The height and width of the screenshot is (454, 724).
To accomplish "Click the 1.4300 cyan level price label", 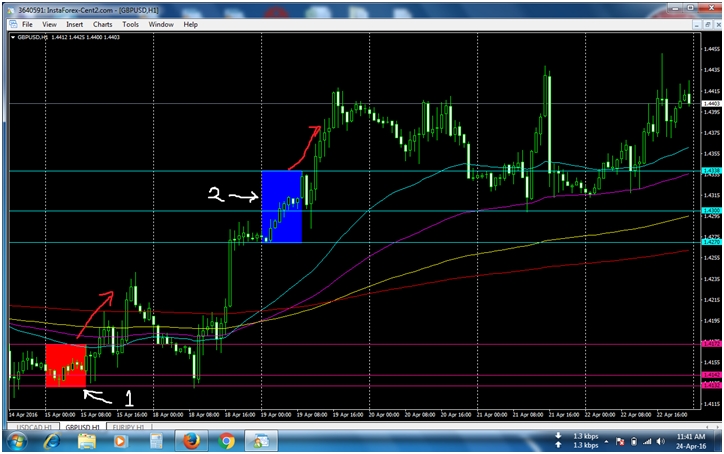I will pyautogui.click(x=711, y=211).
